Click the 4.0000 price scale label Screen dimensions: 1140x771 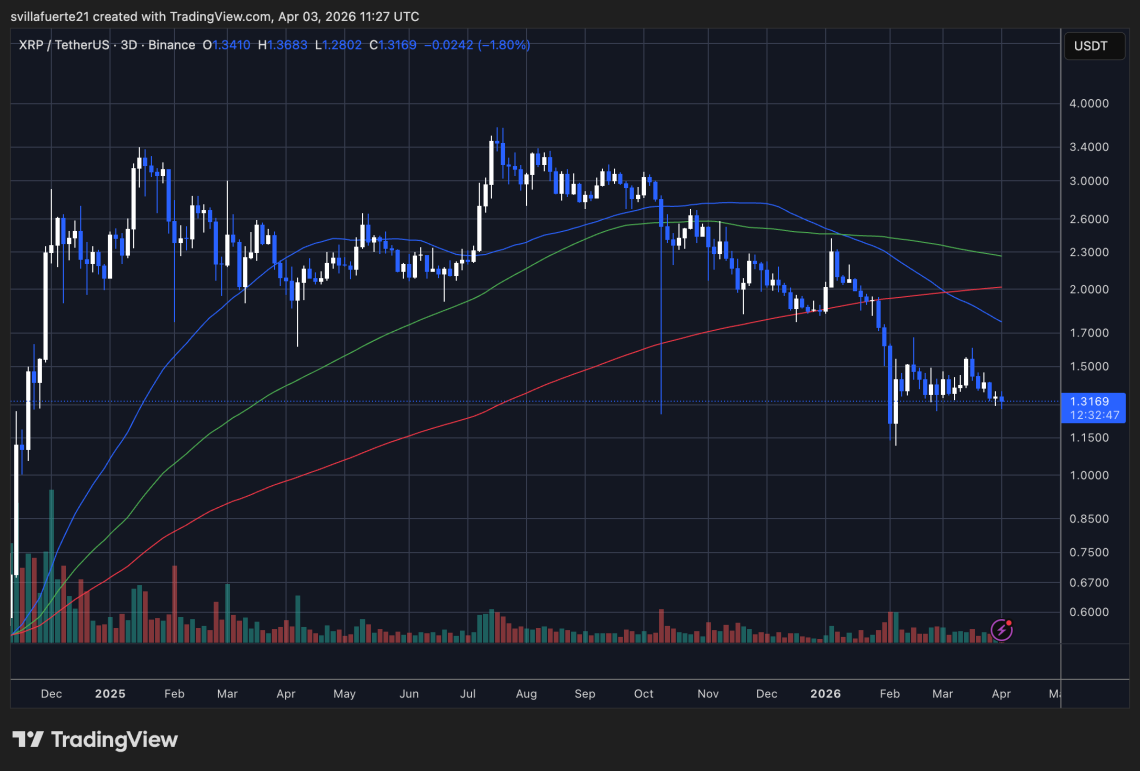(x=1089, y=103)
